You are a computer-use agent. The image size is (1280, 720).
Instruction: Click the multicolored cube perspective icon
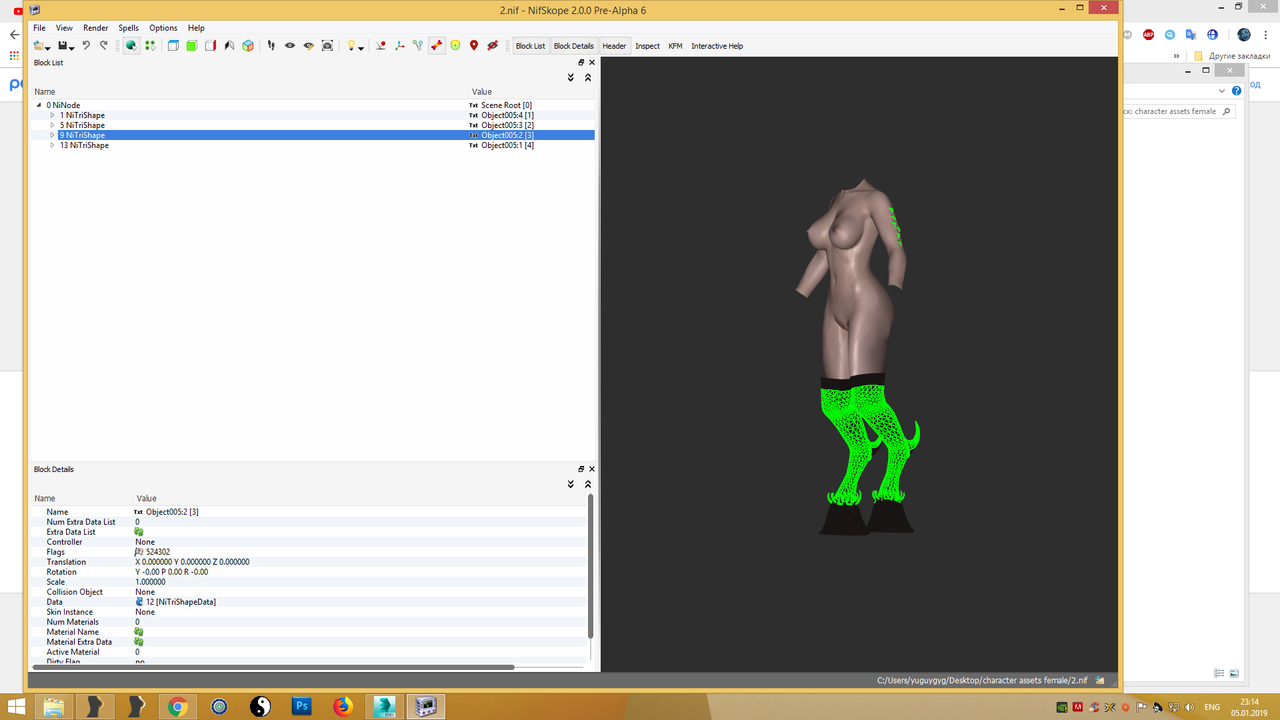point(248,45)
